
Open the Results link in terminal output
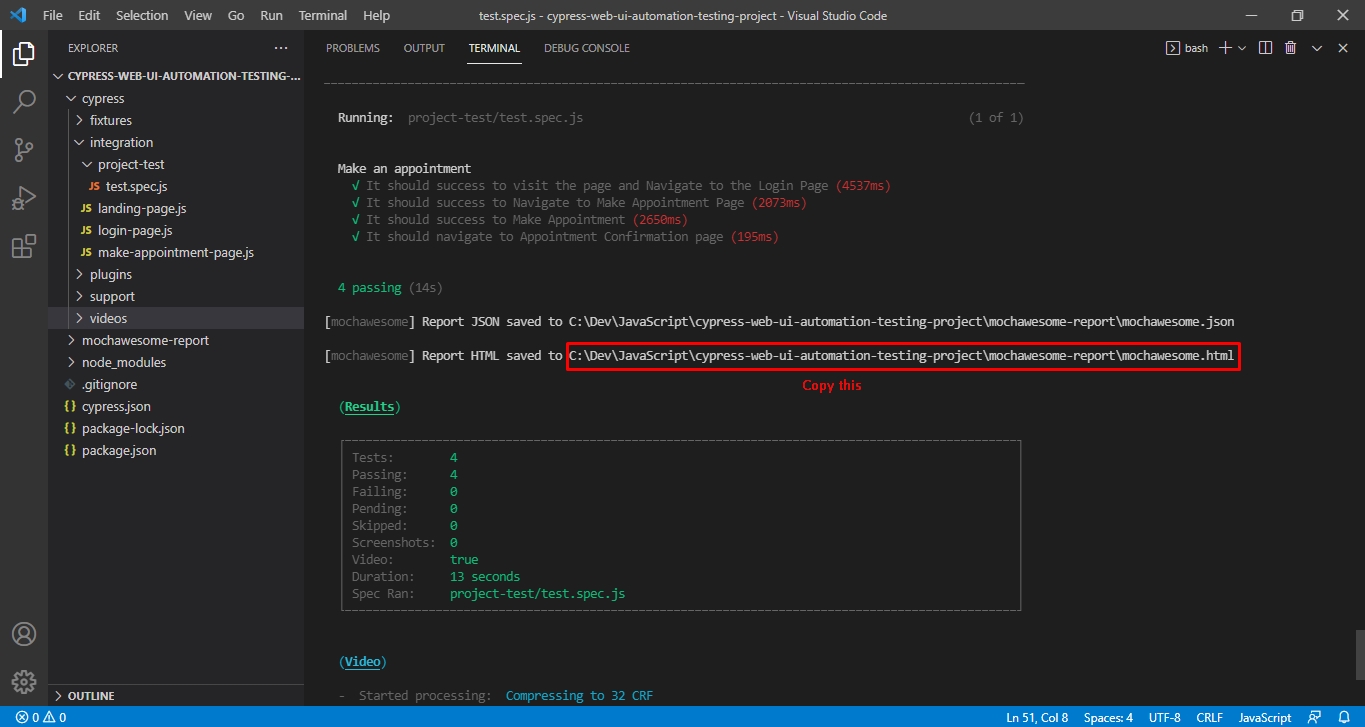(x=369, y=406)
